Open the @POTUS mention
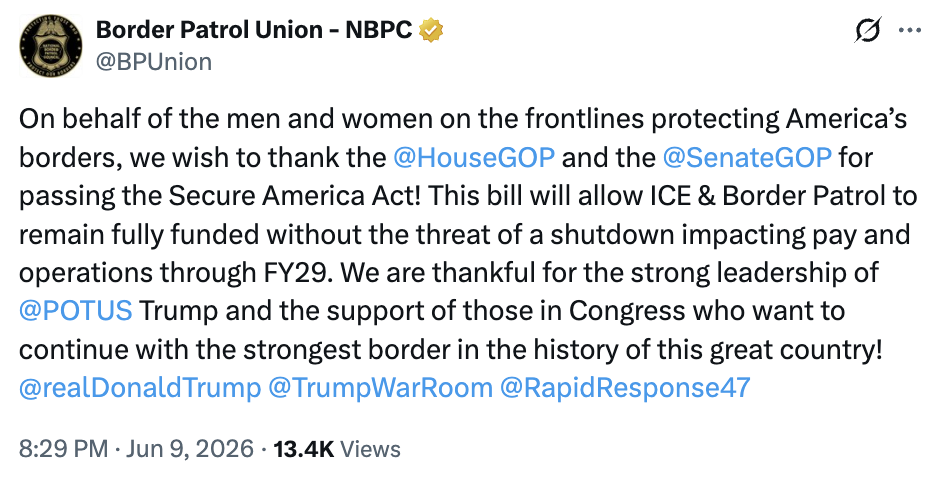Viewport: 948px width, 480px height. [x=76, y=311]
